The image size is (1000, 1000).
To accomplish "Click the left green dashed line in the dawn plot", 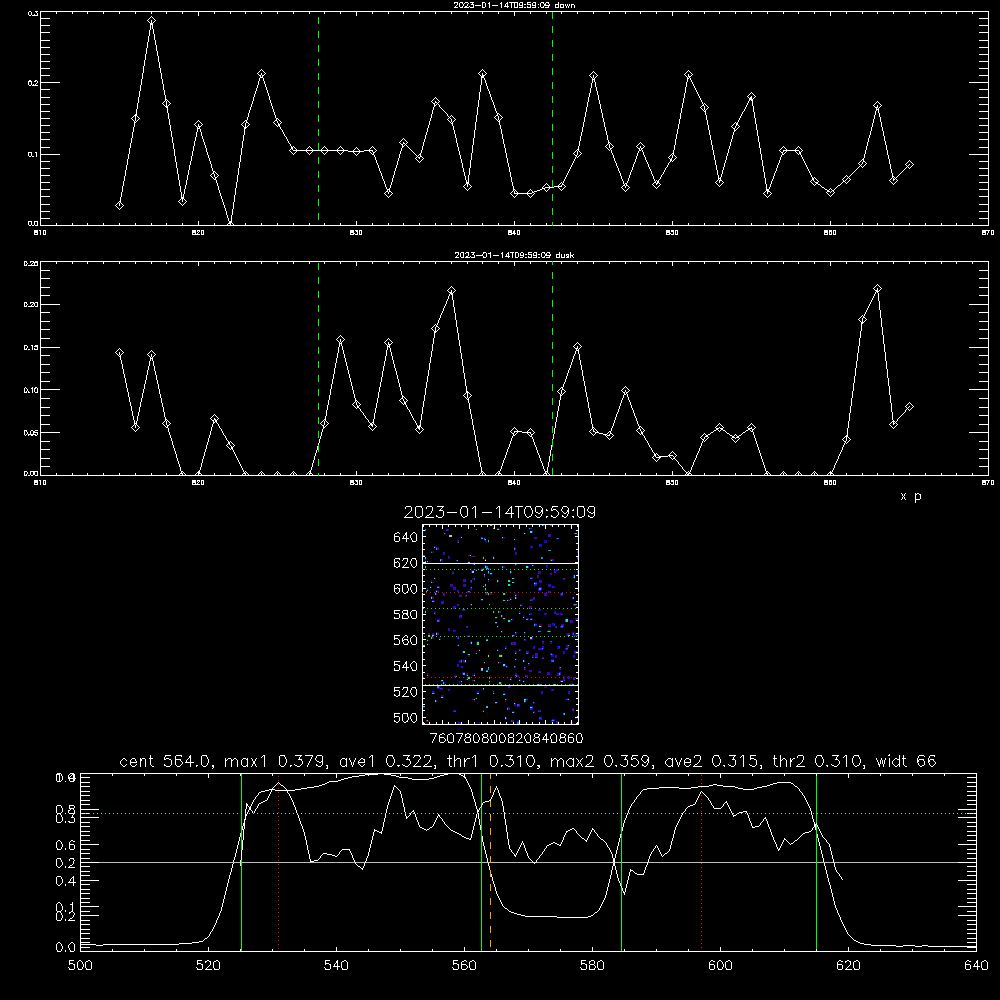I will pyautogui.click(x=318, y=118).
